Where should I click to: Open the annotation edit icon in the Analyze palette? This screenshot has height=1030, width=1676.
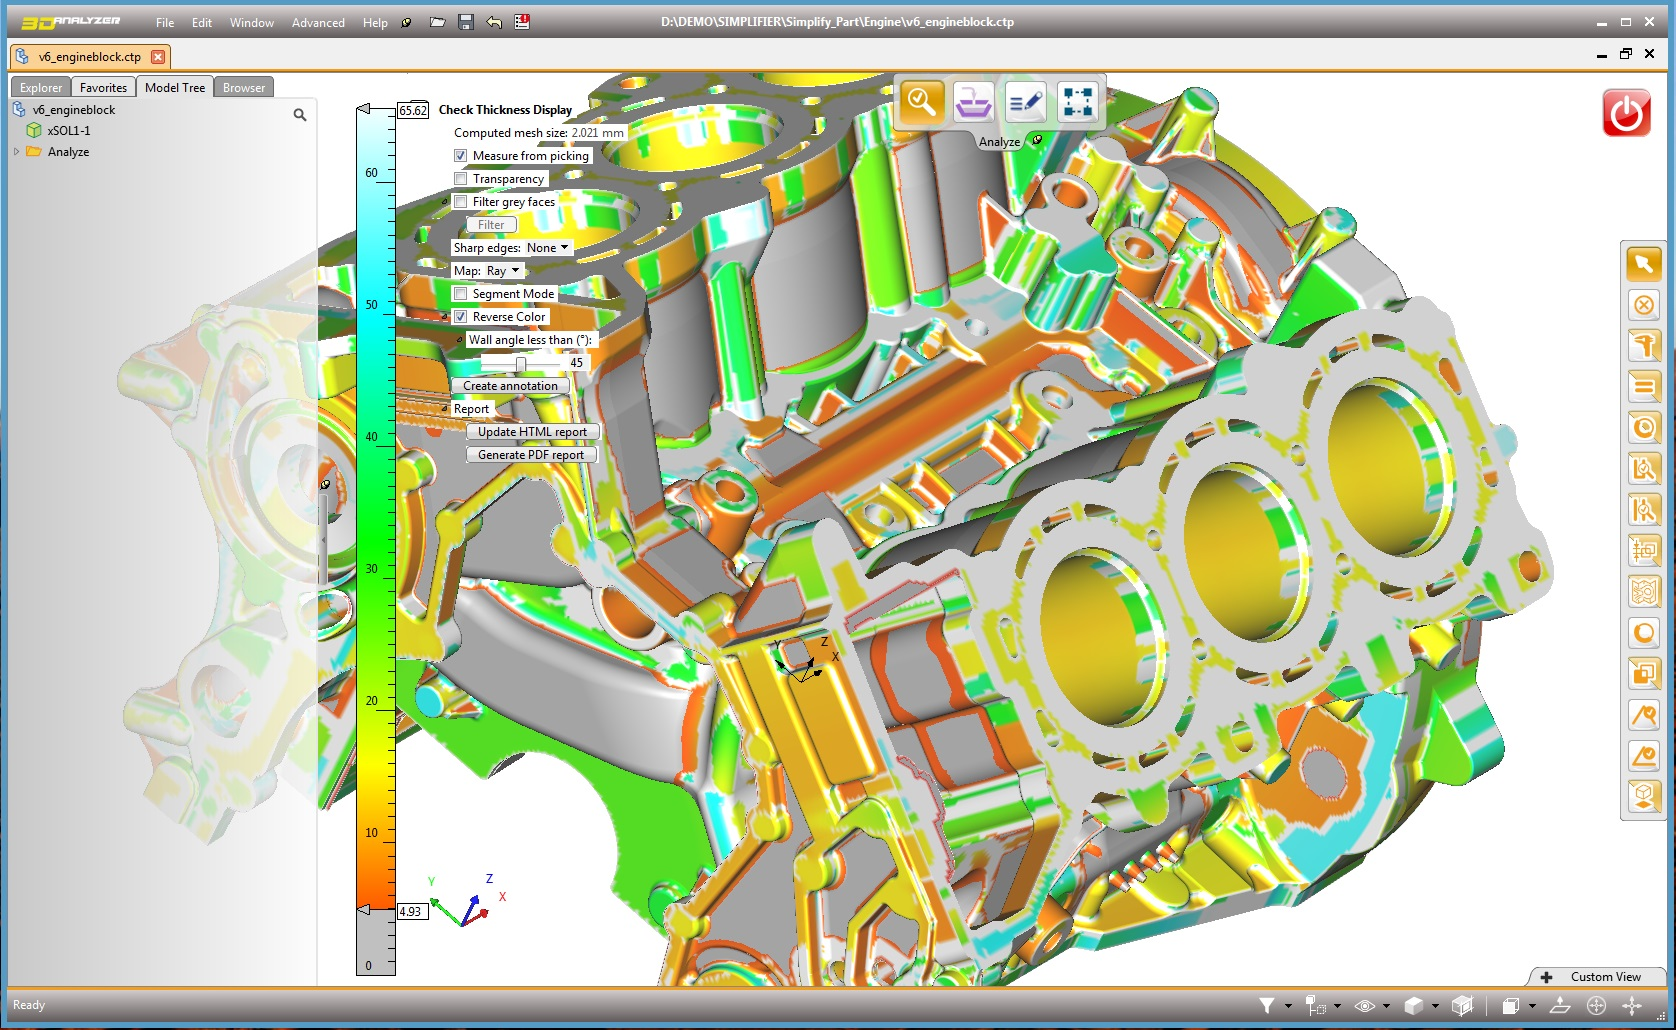pos(1026,101)
